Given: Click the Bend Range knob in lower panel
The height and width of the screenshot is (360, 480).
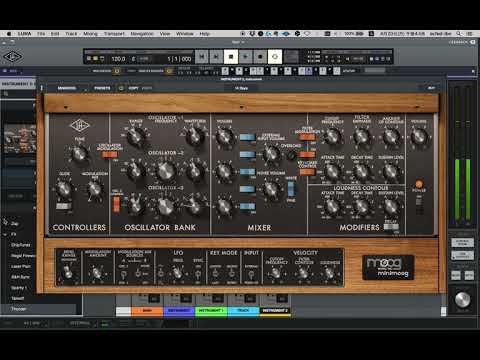Looking at the screenshot, I should (68, 273).
